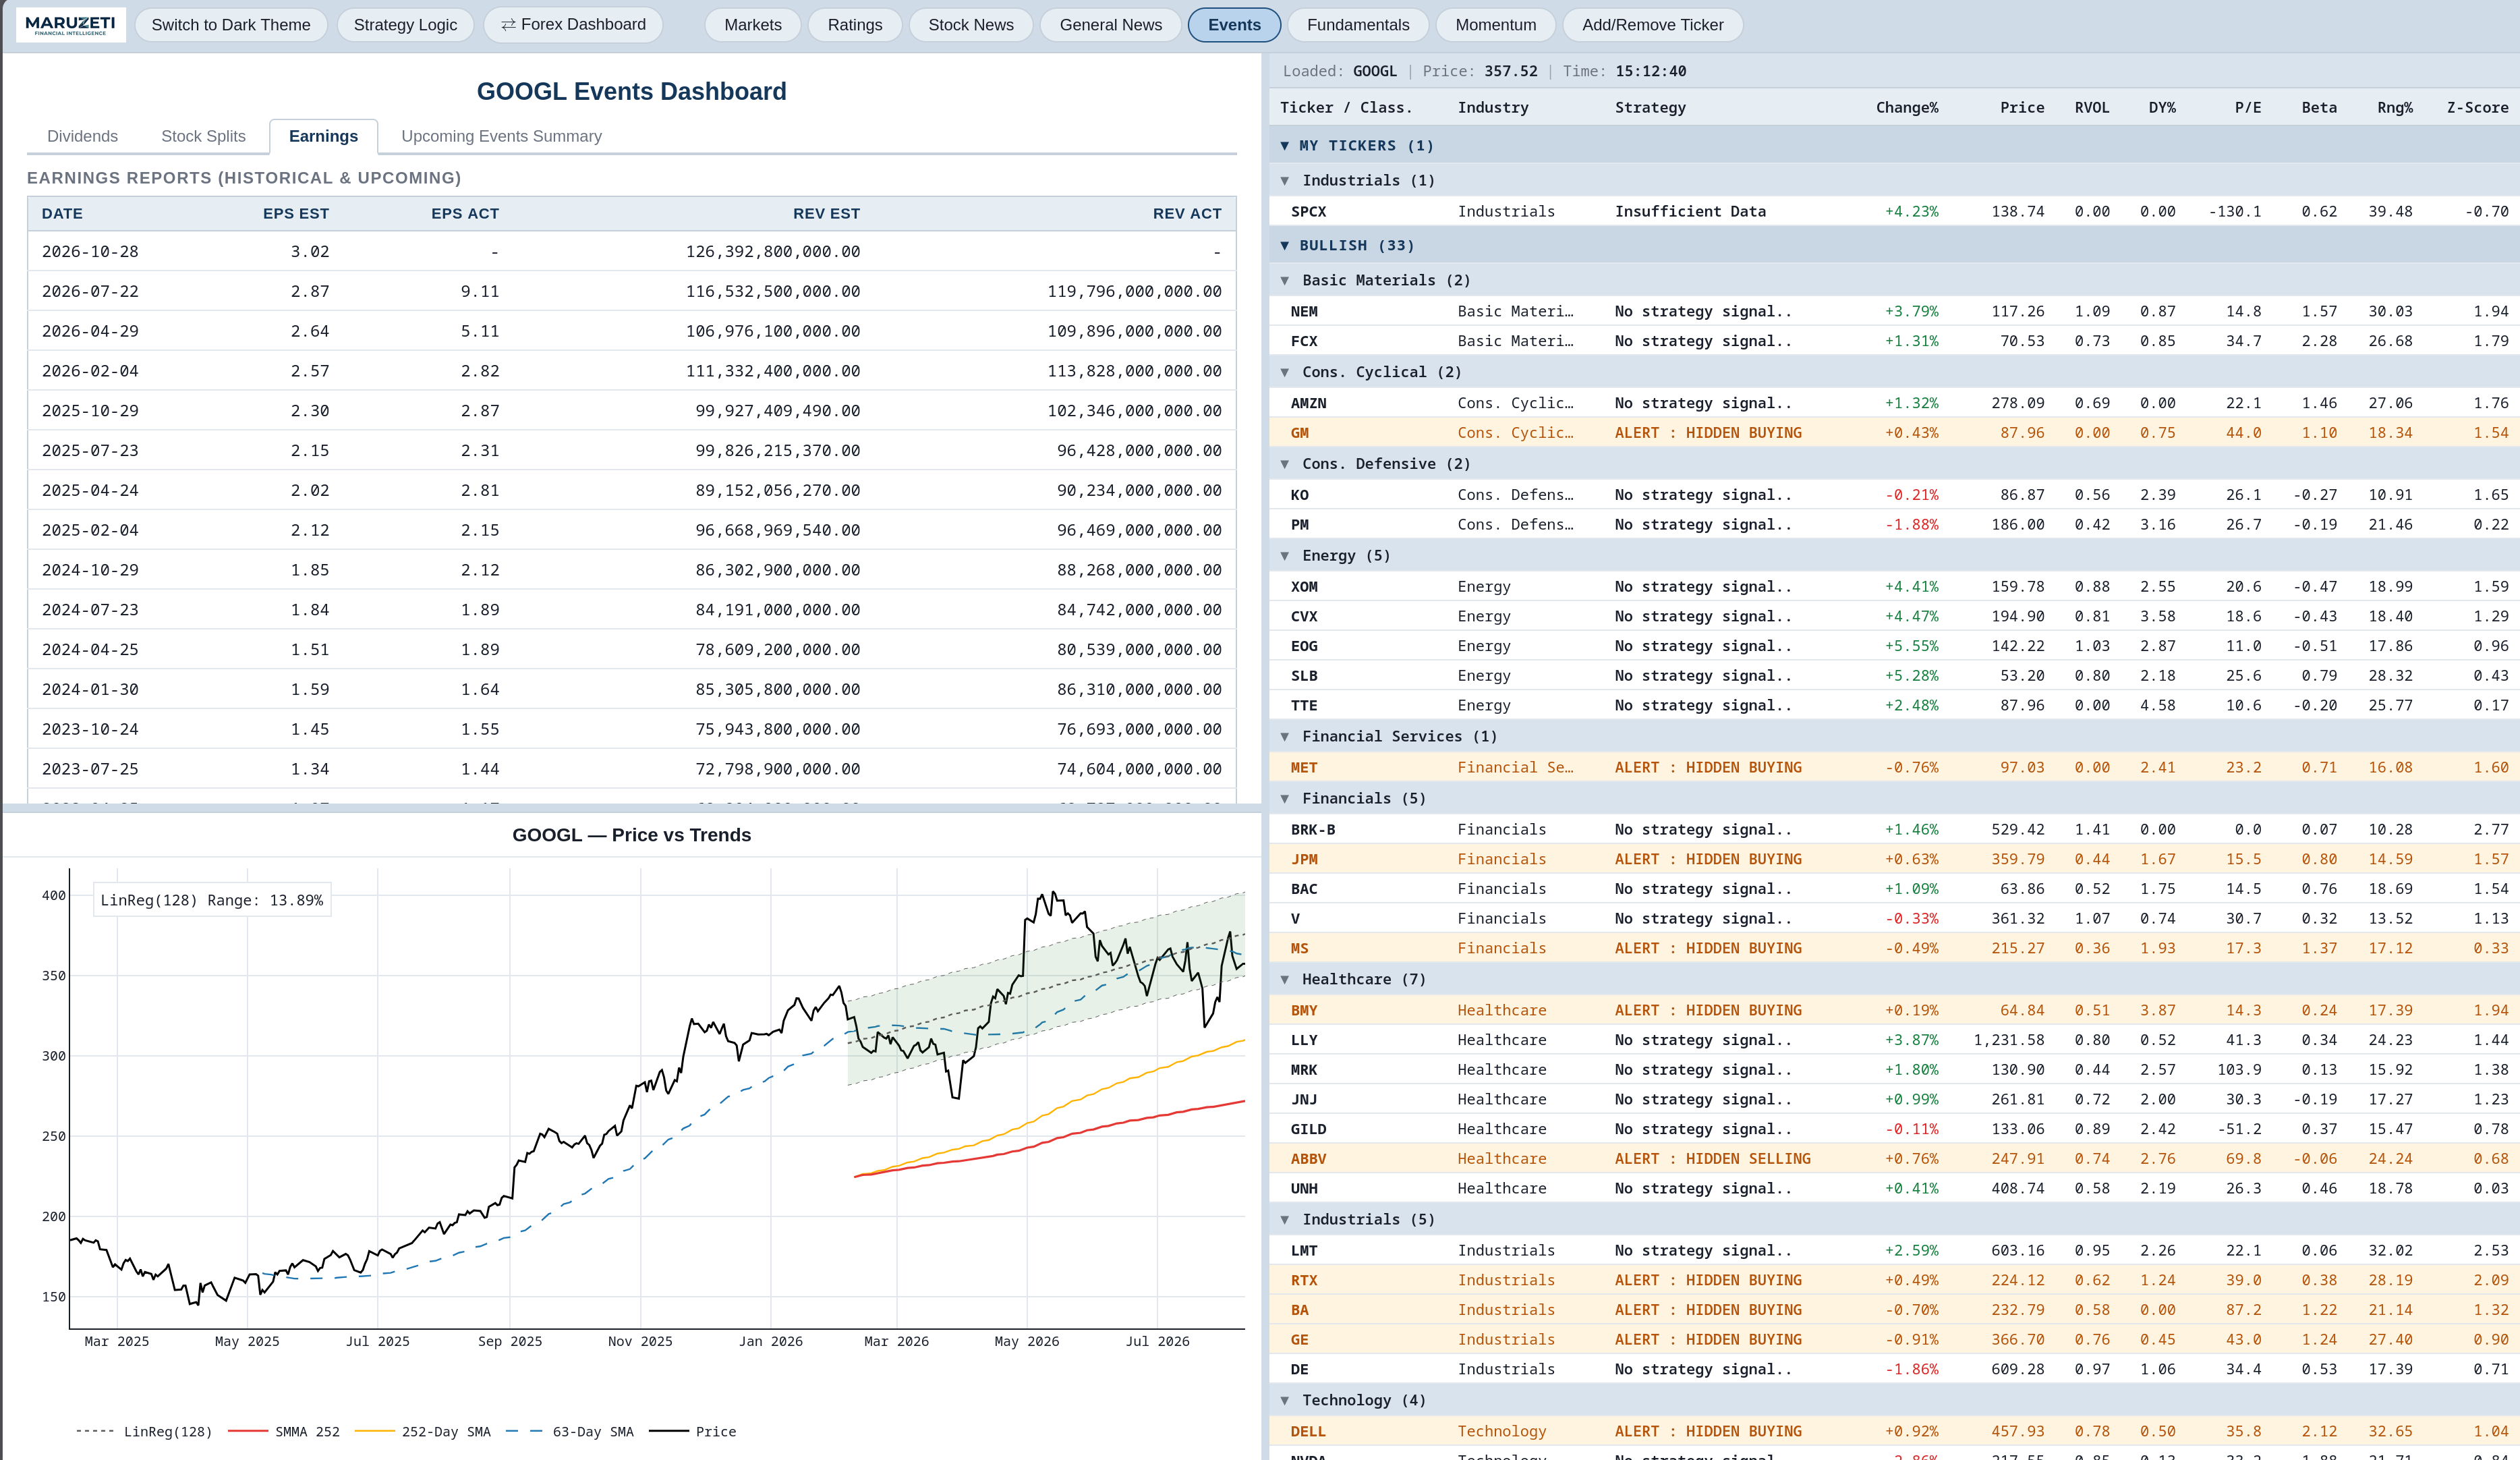2520x1460 pixels.
Task: Toggle SMMA 252 legend entry
Action: point(285,1432)
